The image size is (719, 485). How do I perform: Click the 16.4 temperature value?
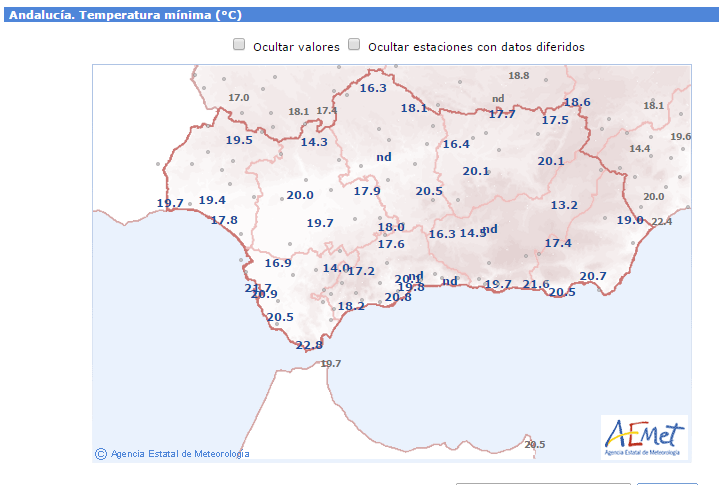[x=456, y=144]
